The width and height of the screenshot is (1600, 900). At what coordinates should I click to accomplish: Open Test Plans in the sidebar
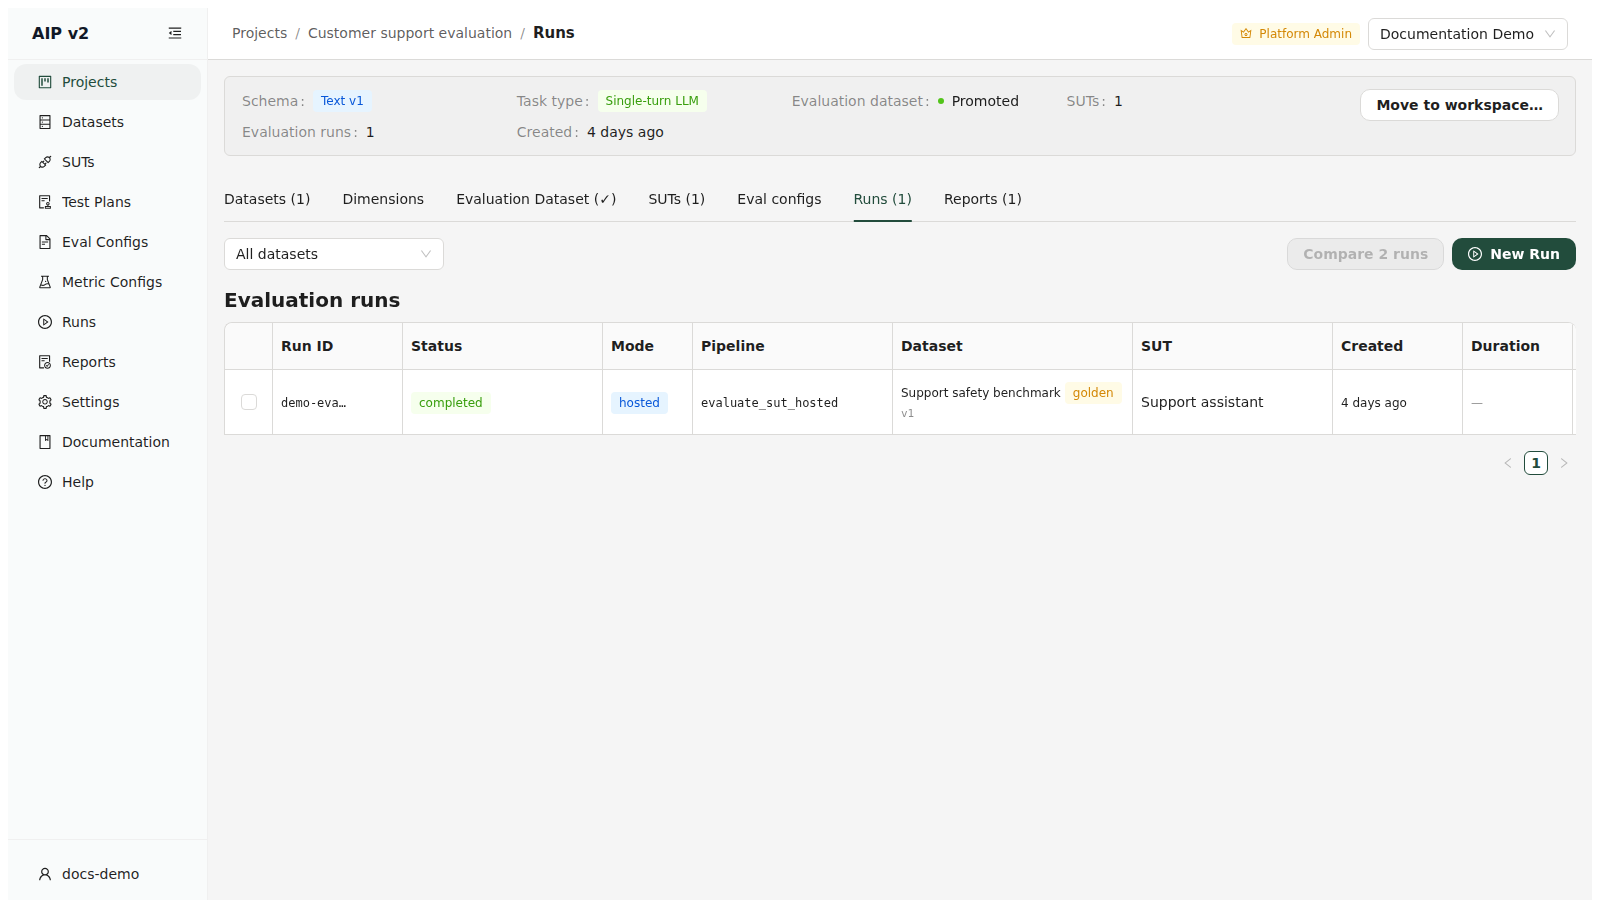(x=107, y=202)
